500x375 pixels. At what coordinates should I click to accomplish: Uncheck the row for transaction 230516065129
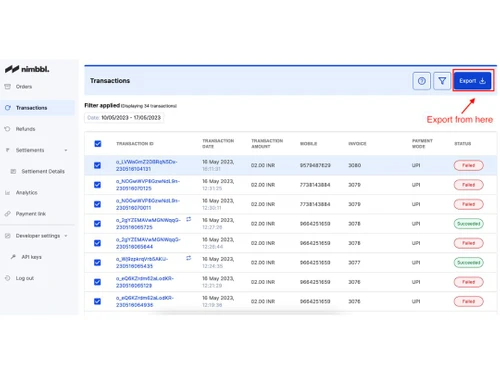(97, 282)
